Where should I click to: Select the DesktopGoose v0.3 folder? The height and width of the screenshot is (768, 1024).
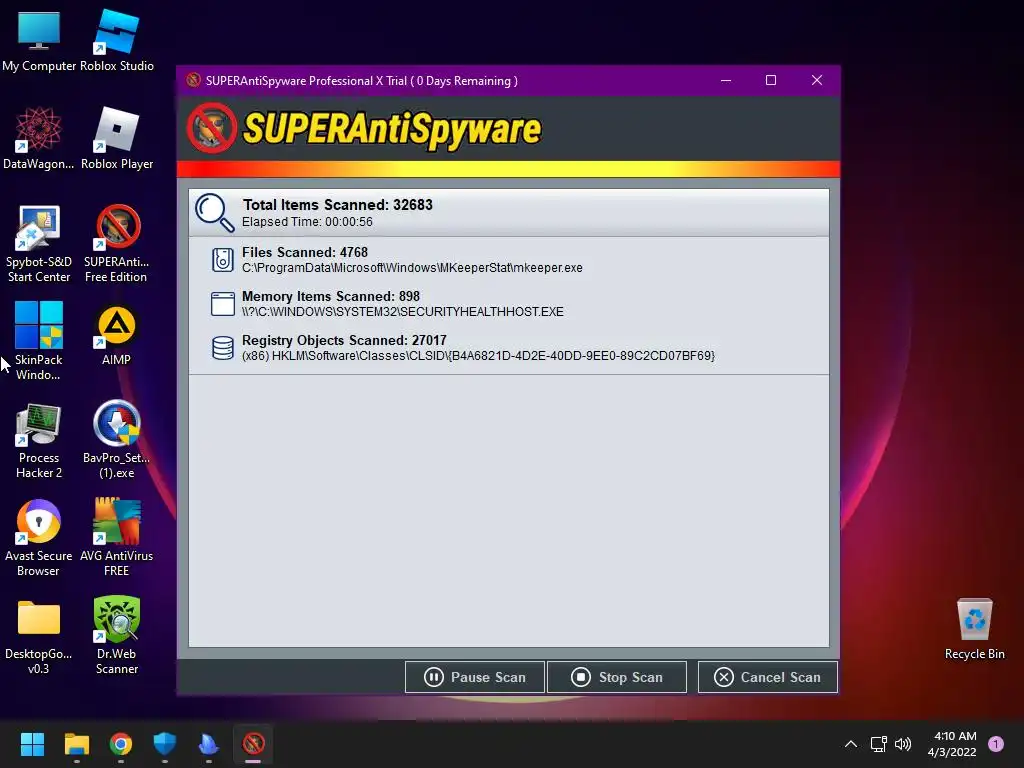[39, 636]
